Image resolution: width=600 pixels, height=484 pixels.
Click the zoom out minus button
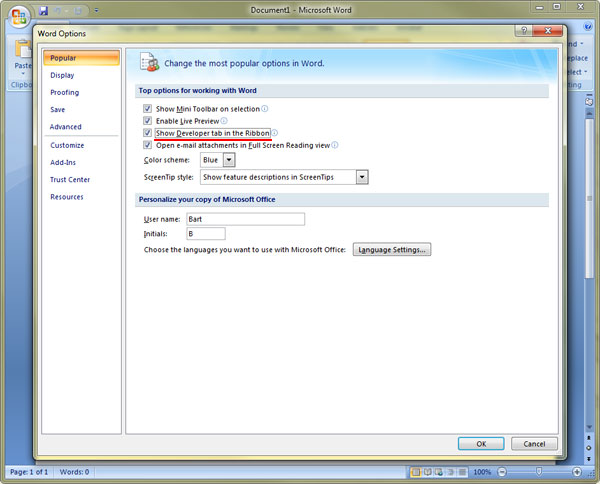click(x=502, y=472)
